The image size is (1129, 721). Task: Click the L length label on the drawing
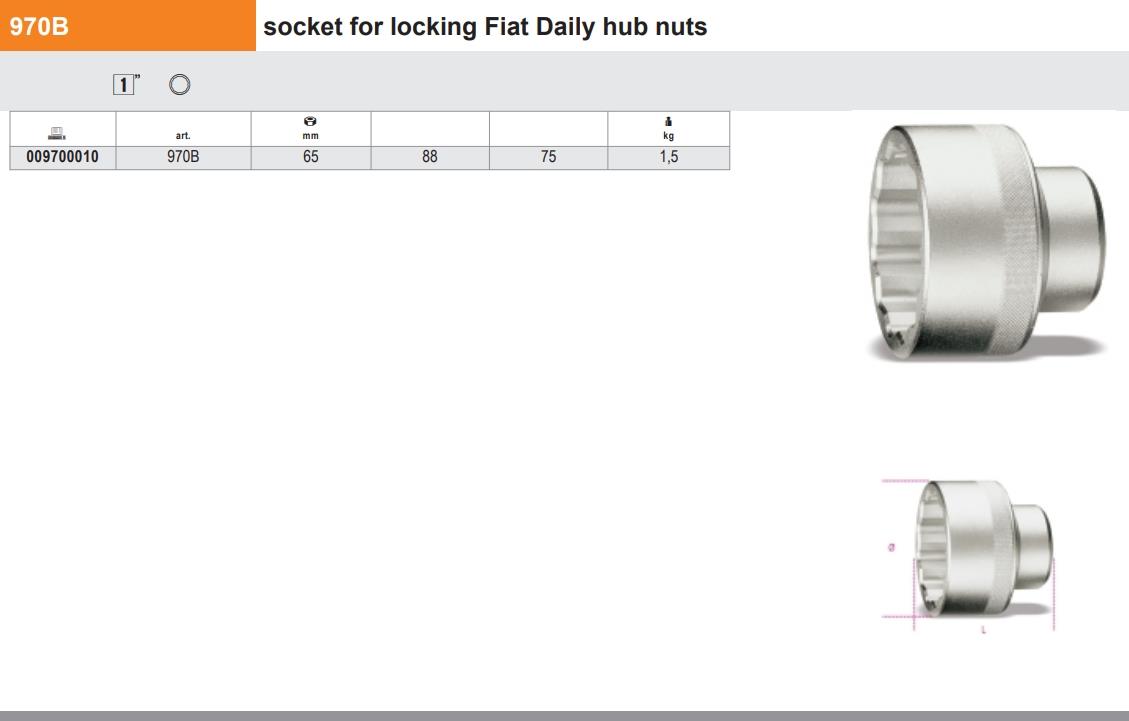pyautogui.click(x=983, y=631)
